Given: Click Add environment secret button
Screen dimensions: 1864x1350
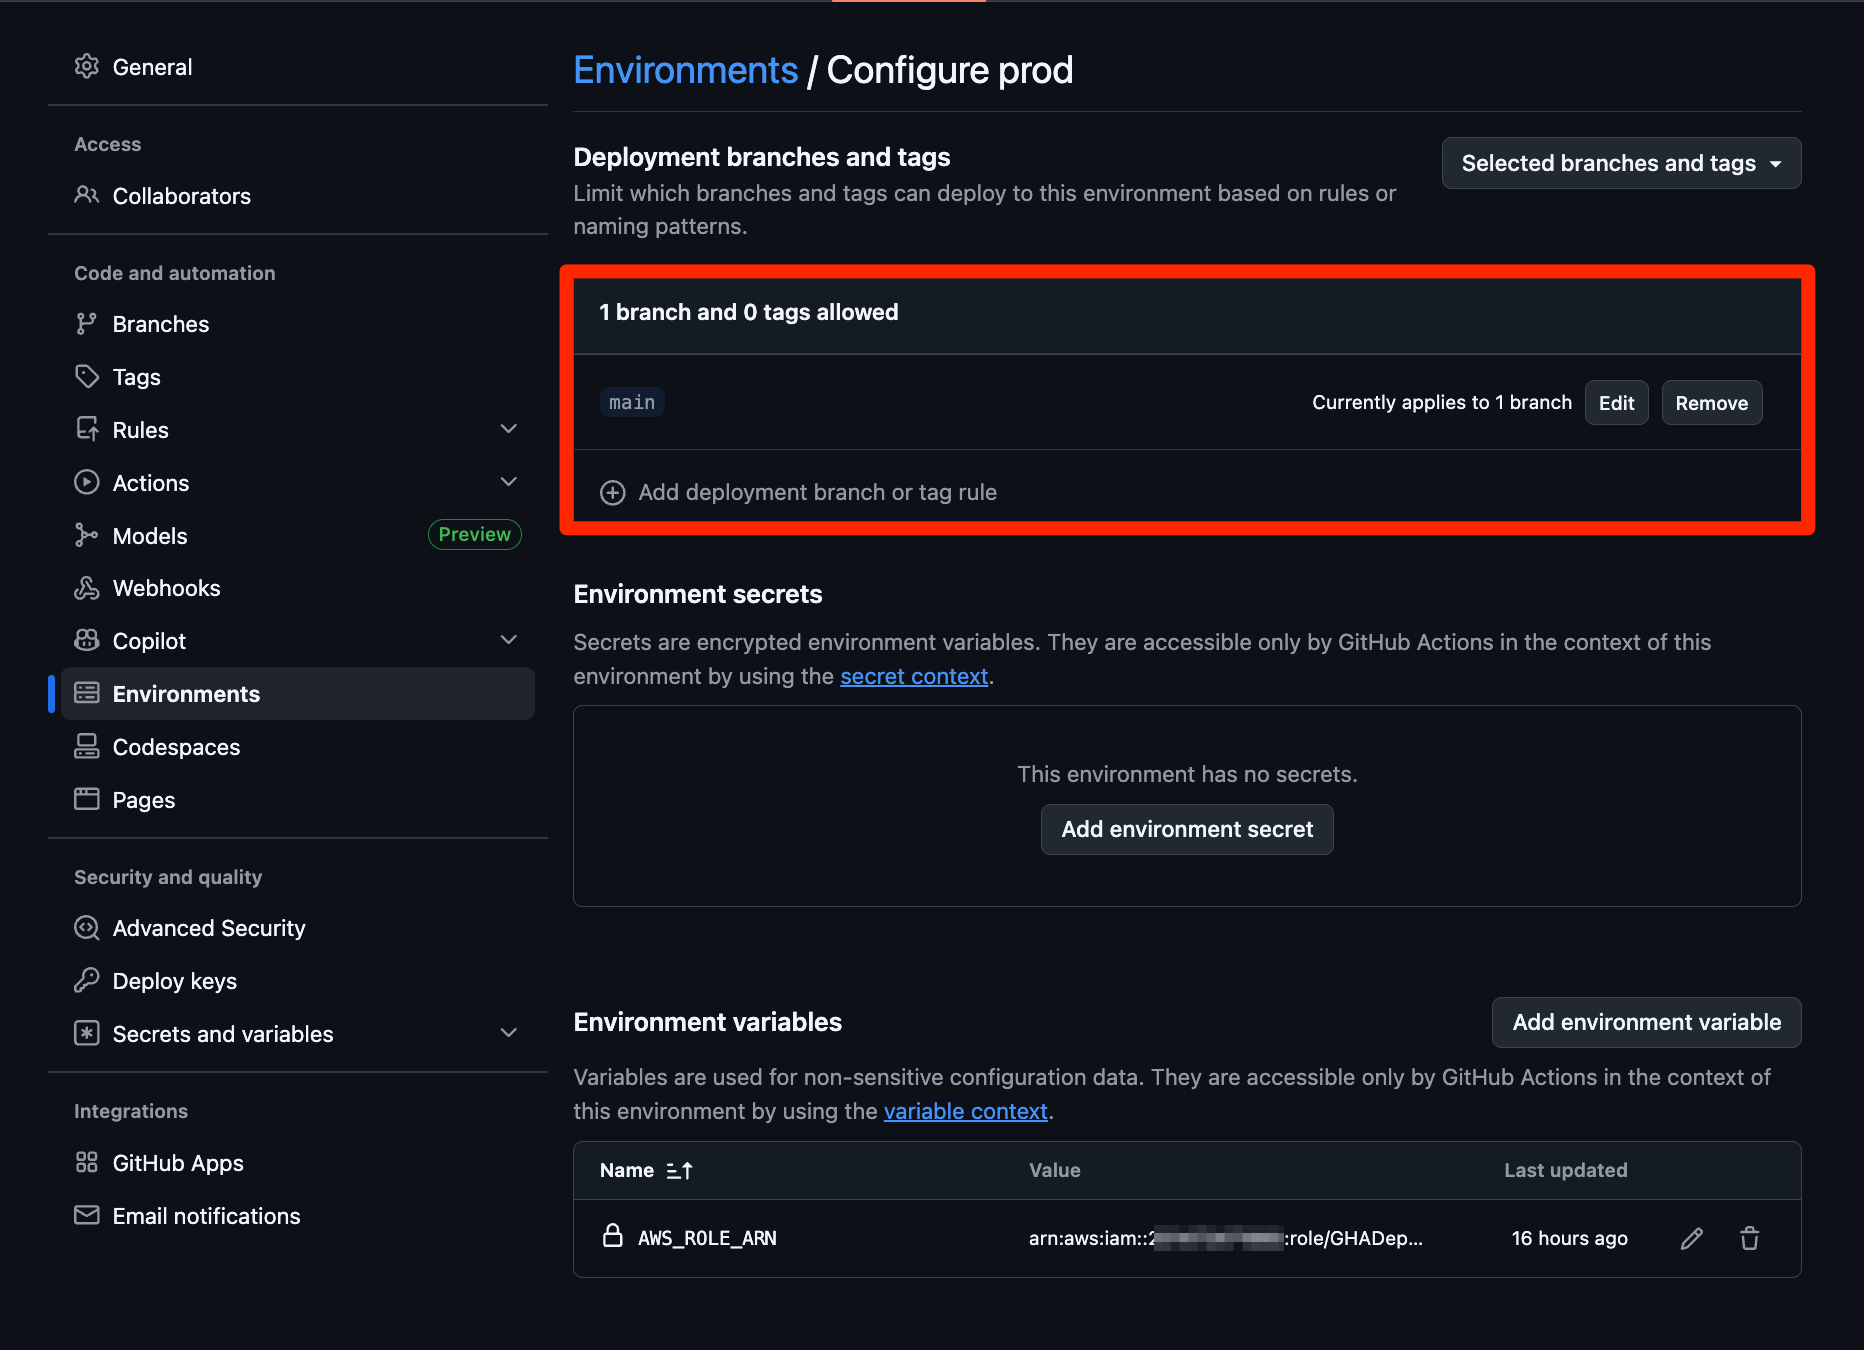Looking at the screenshot, I should 1187,829.
